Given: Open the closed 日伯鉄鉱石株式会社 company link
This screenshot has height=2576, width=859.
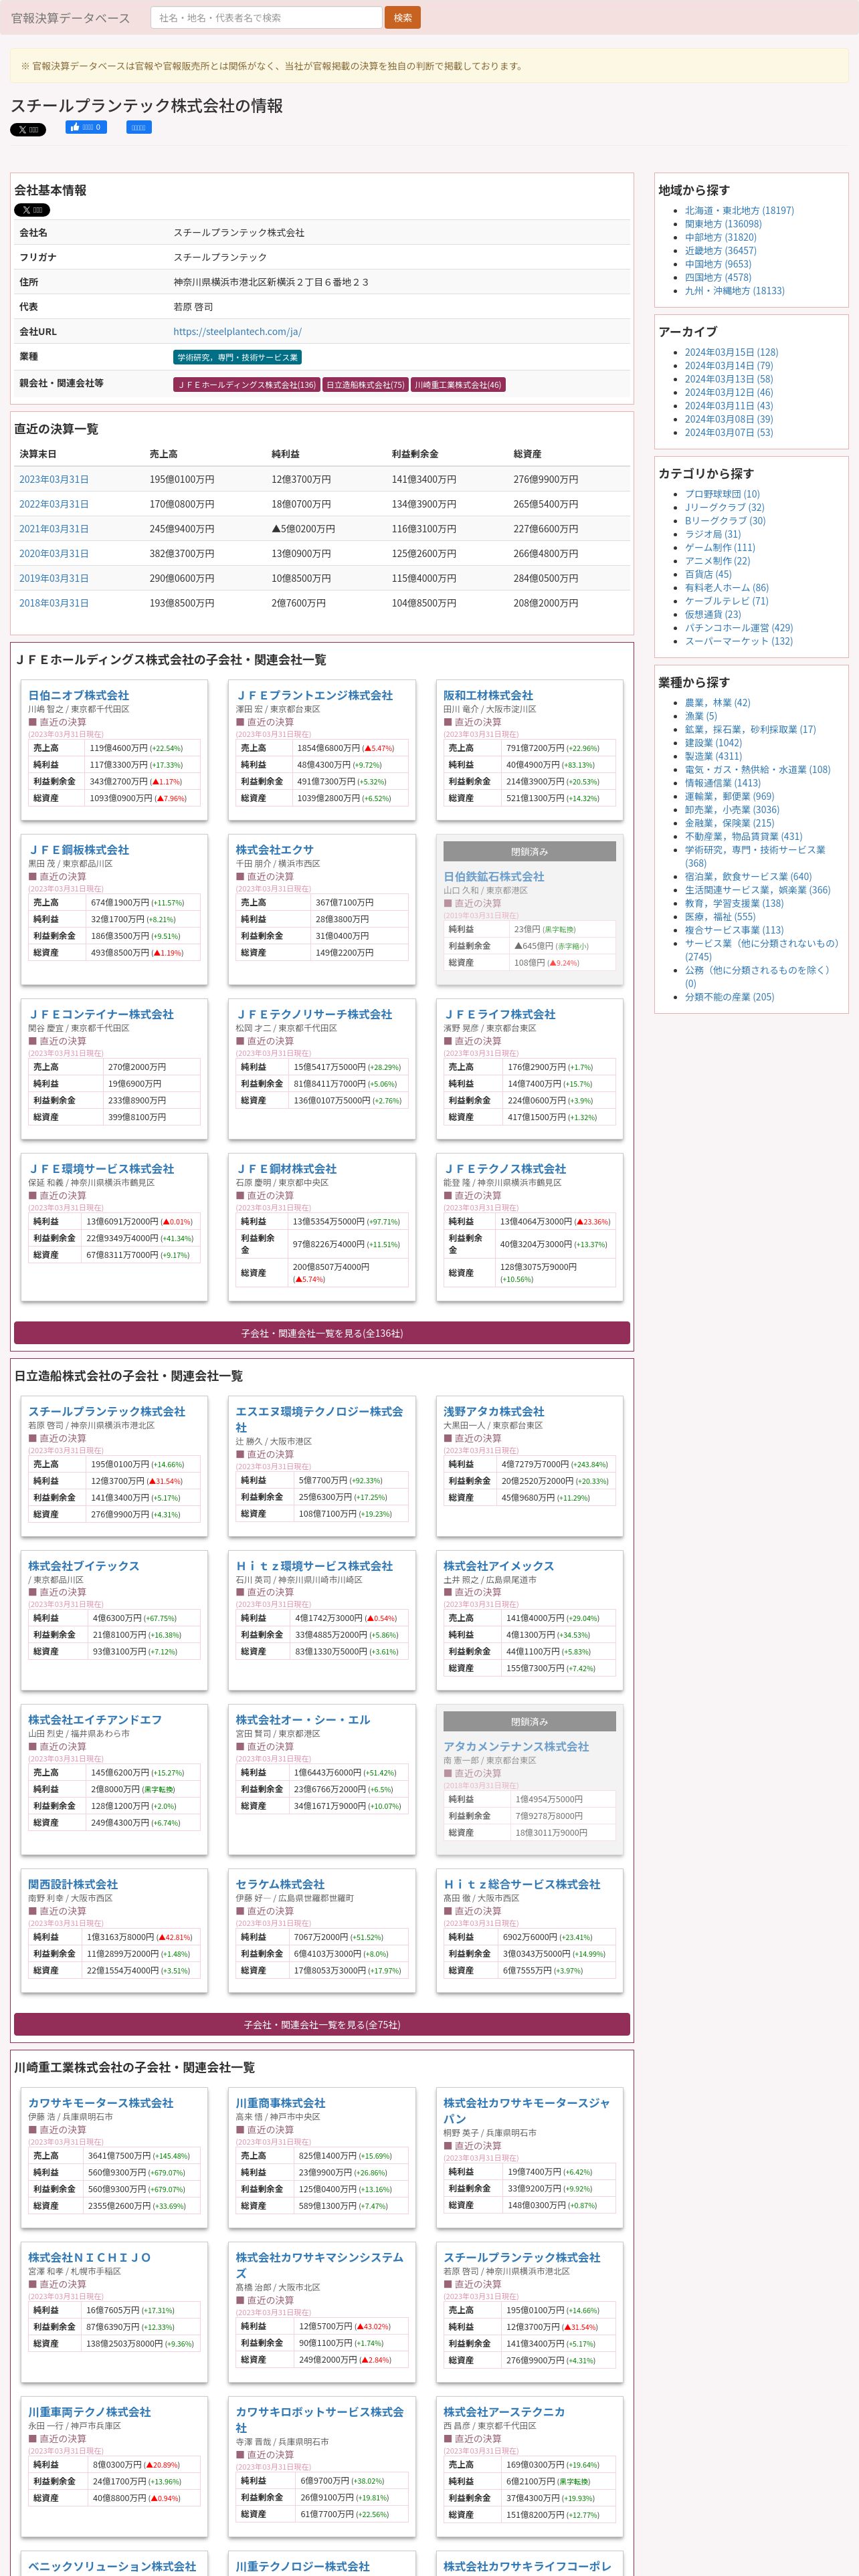Looking at the screenshot, I should [494, 877].
